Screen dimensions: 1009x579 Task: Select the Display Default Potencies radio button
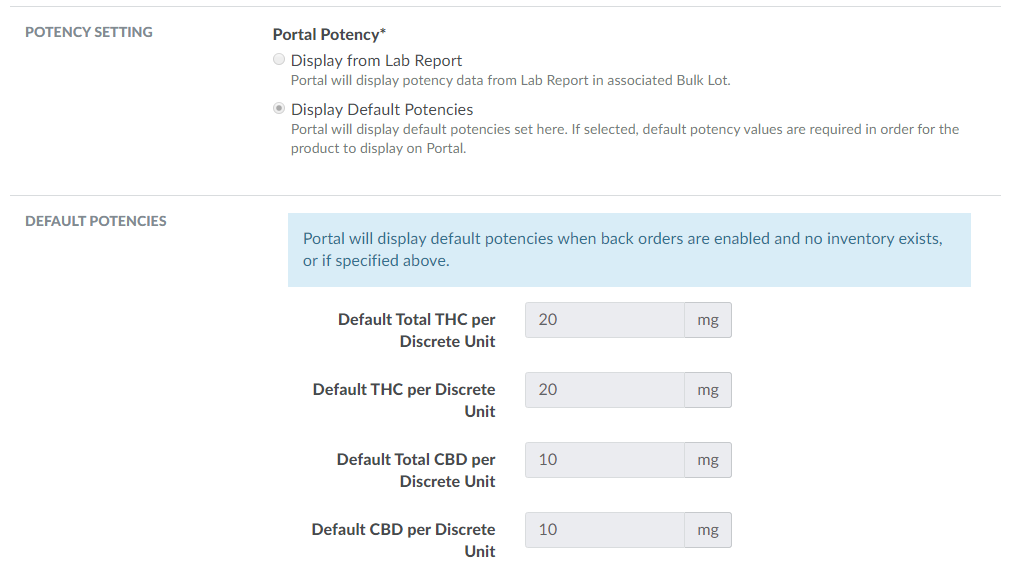279,109
